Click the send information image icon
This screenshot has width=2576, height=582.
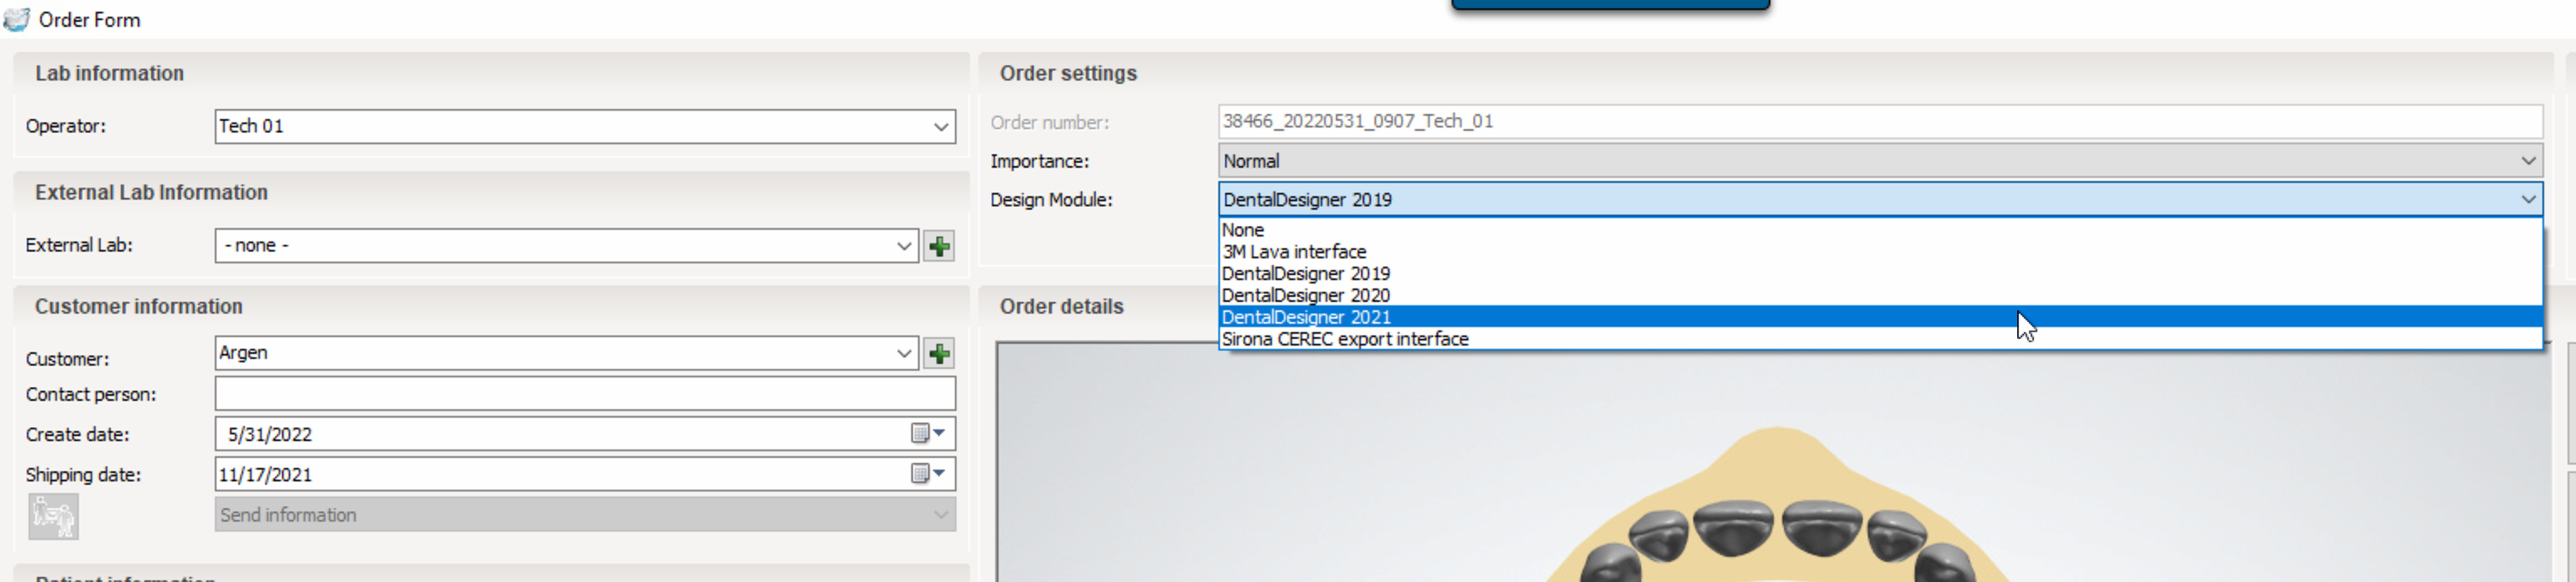click(53, 516)
